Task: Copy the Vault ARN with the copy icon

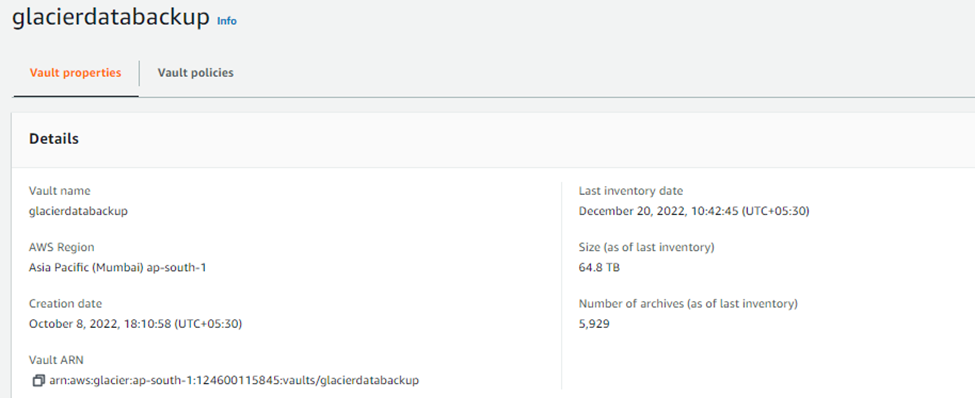Action: (x=38, y=379)
